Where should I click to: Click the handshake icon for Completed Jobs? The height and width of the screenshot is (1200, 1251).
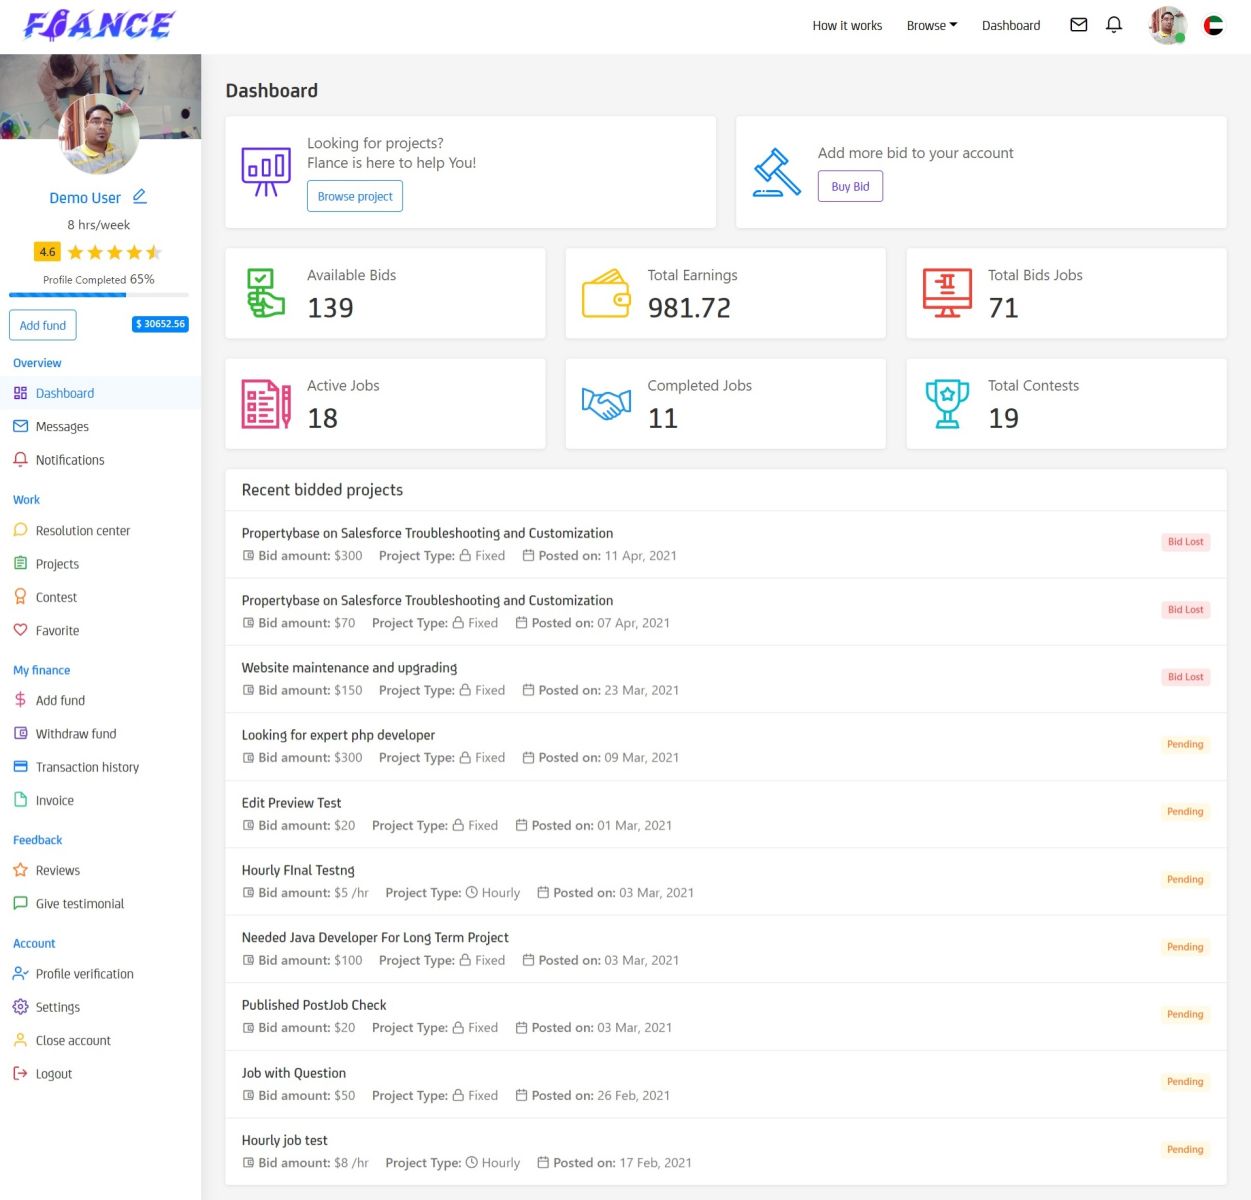(x=606, y=404)
